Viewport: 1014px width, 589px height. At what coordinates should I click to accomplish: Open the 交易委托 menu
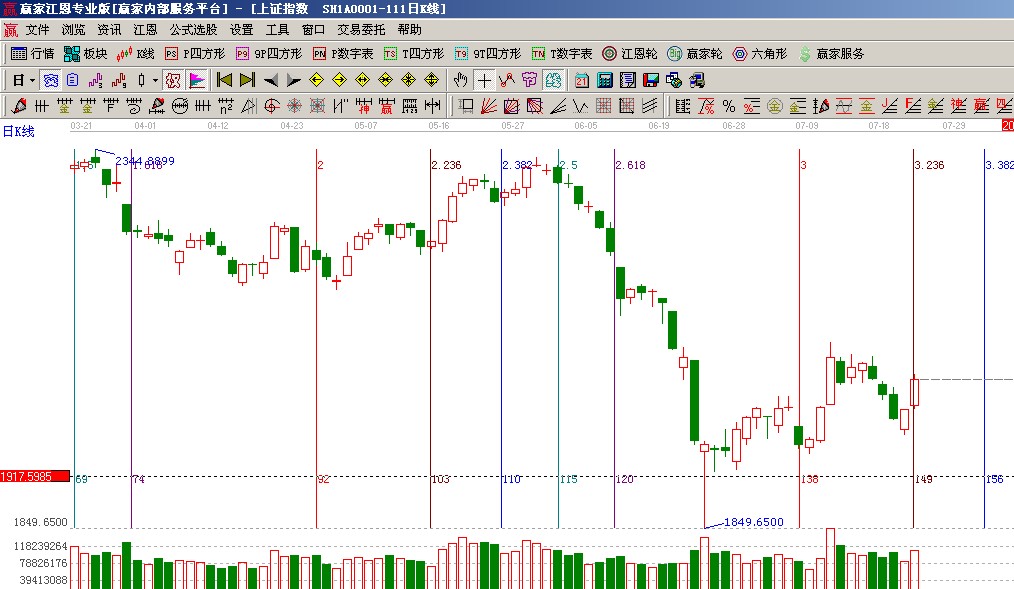[361, 30]
